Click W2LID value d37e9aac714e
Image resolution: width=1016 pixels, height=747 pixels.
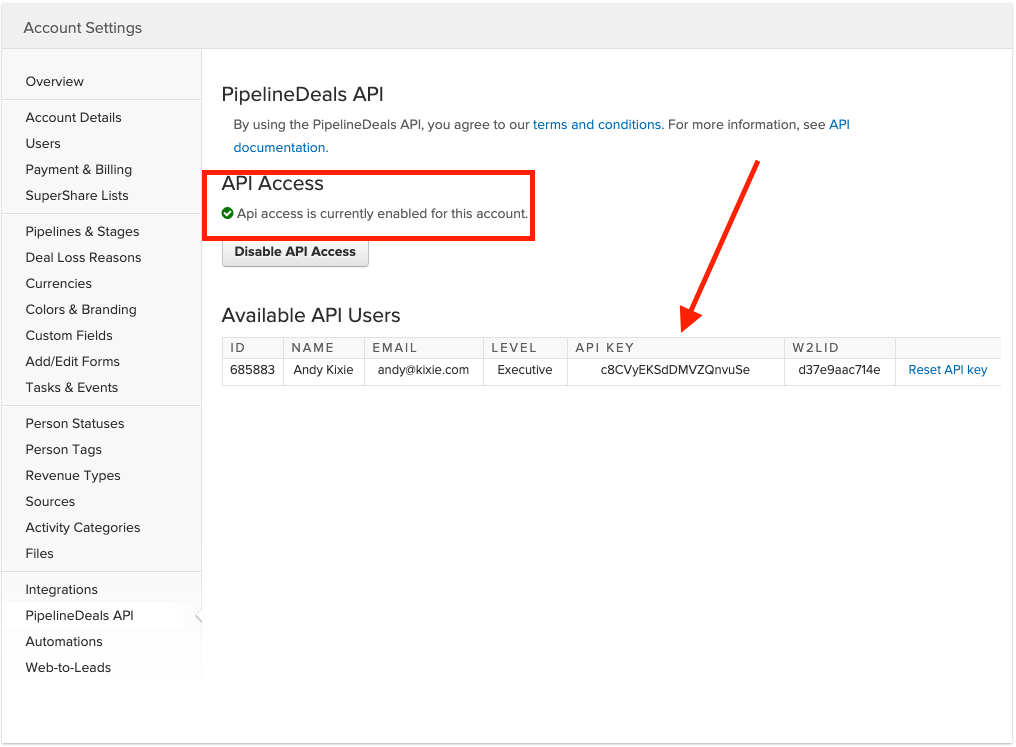pos(839,370)
